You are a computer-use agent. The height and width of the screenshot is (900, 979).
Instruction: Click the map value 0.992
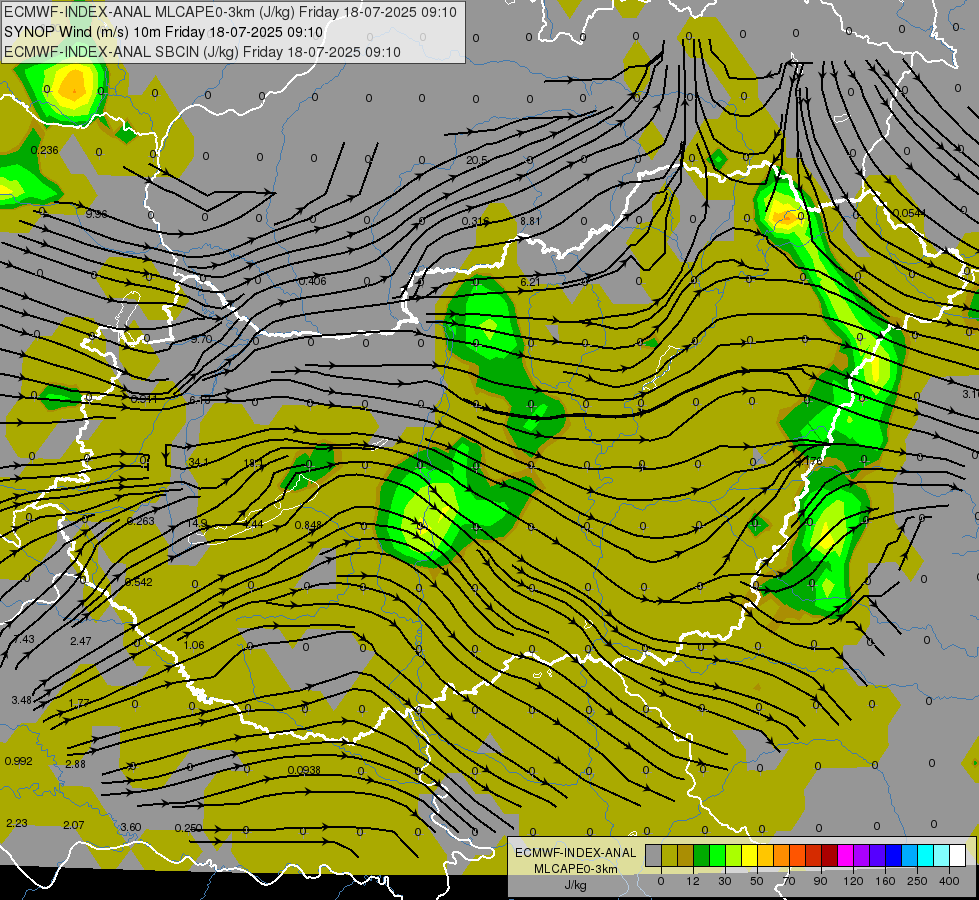(18, 761)
